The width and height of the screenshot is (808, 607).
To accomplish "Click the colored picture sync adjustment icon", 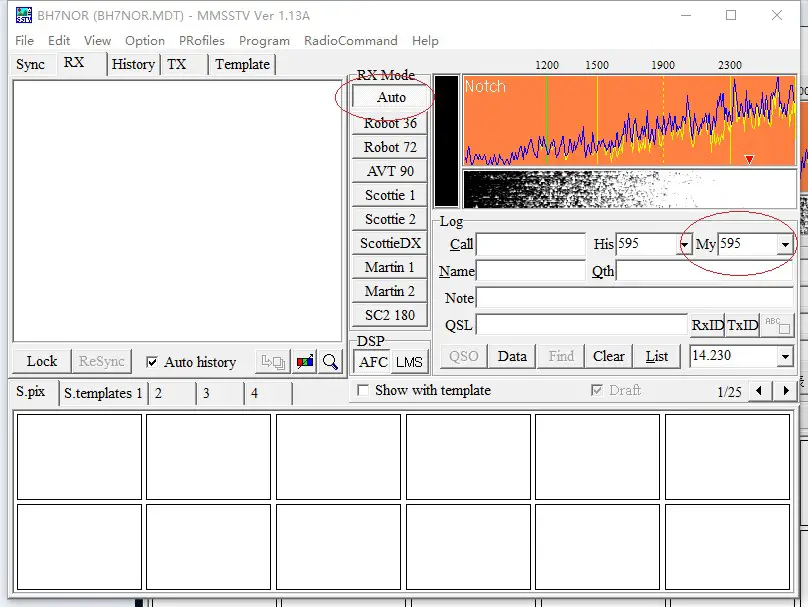I will (x=304, y=361).
